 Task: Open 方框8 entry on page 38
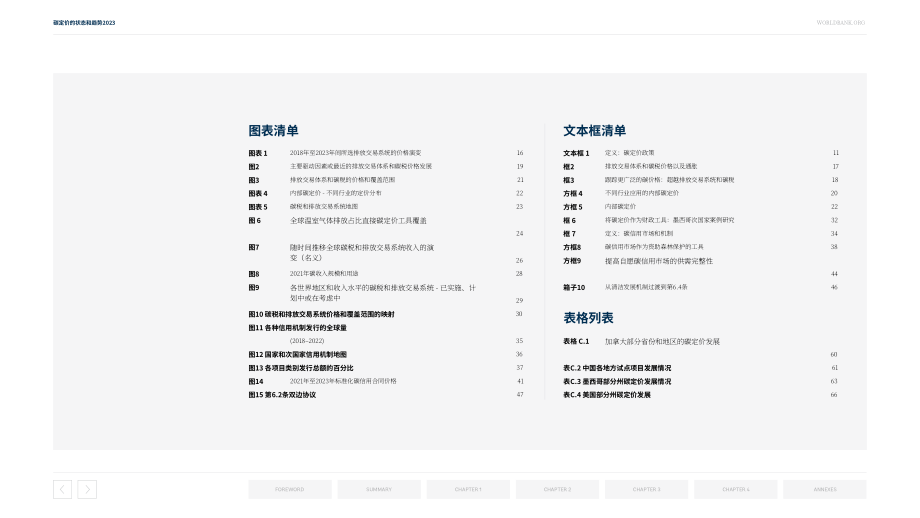pos(701,247)
